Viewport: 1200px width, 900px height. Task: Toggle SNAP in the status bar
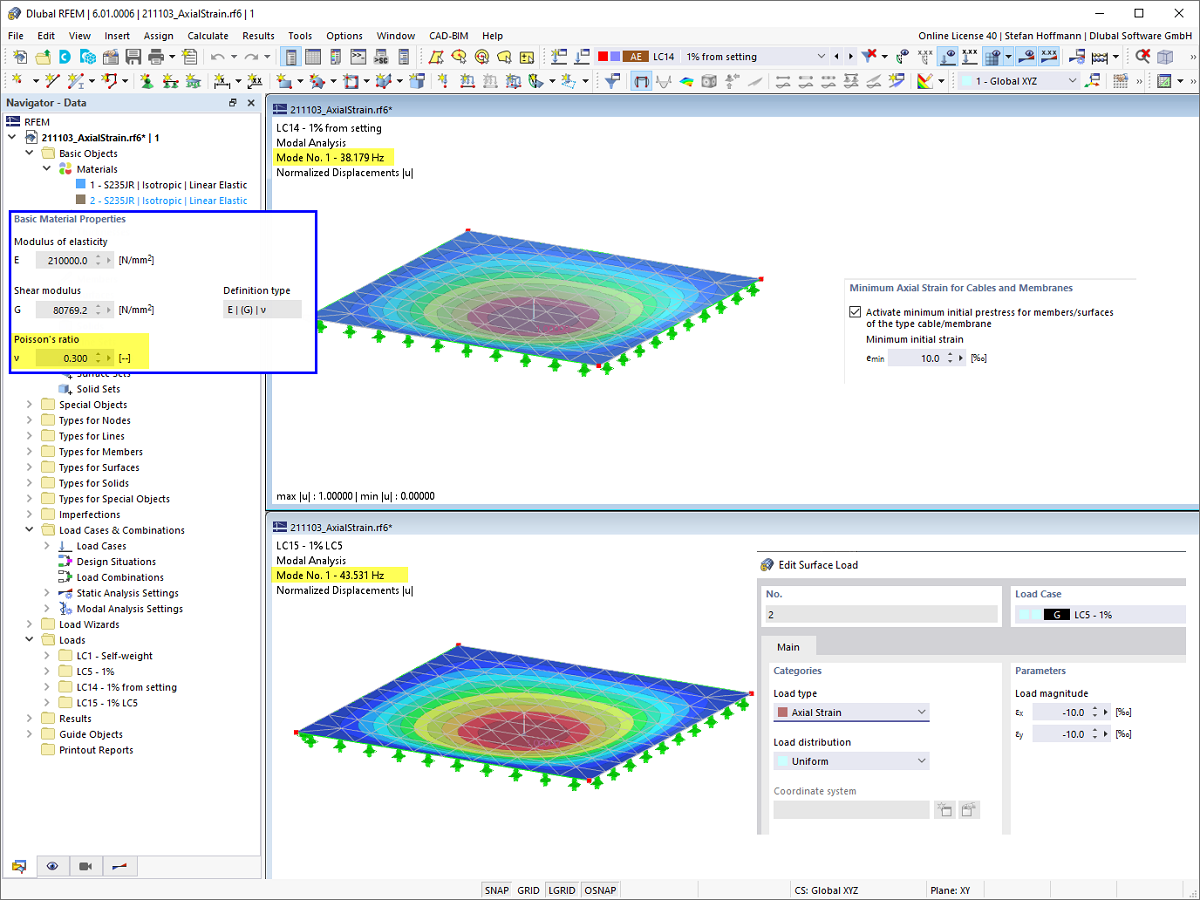[x=497, y=890]
